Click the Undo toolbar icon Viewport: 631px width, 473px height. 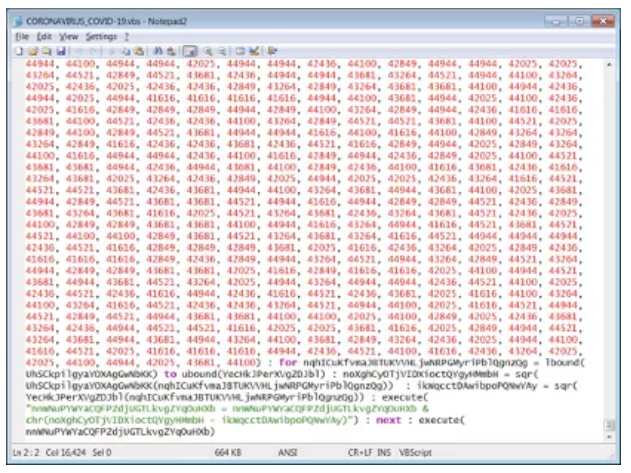pos(79,51)
